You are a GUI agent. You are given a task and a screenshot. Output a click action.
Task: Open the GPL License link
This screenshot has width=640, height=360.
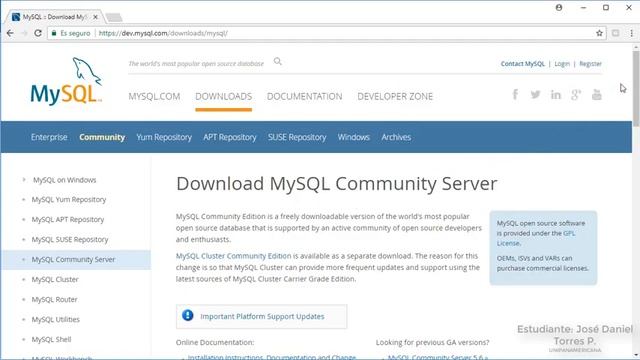click(x=536, y=238)
